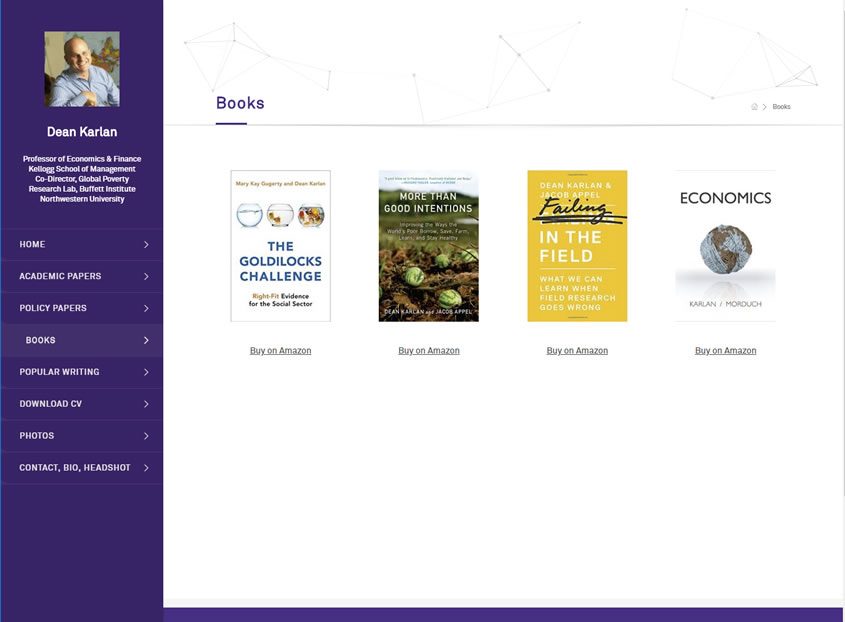
Task: Click the Economics book cover image
Action: [x=725, y=246]
